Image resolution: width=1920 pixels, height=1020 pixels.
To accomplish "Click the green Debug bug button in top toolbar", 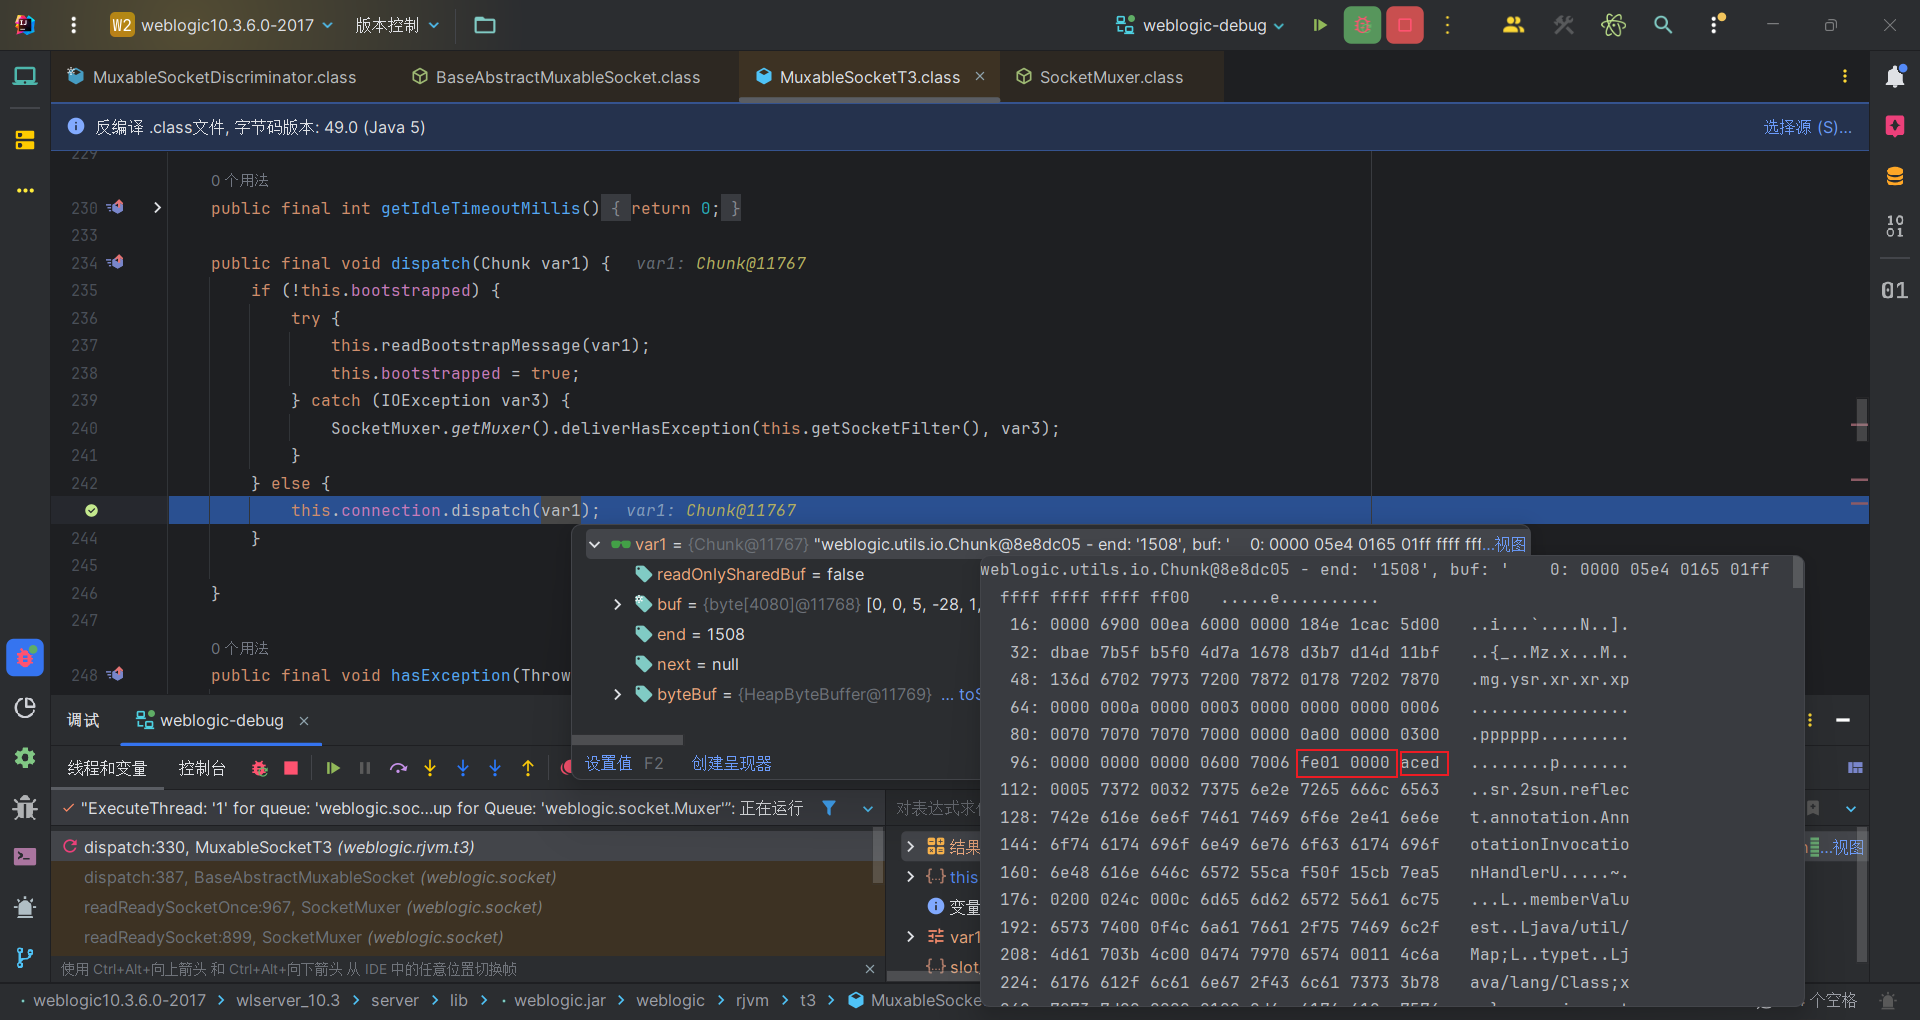I will [x=1362, y=25].
